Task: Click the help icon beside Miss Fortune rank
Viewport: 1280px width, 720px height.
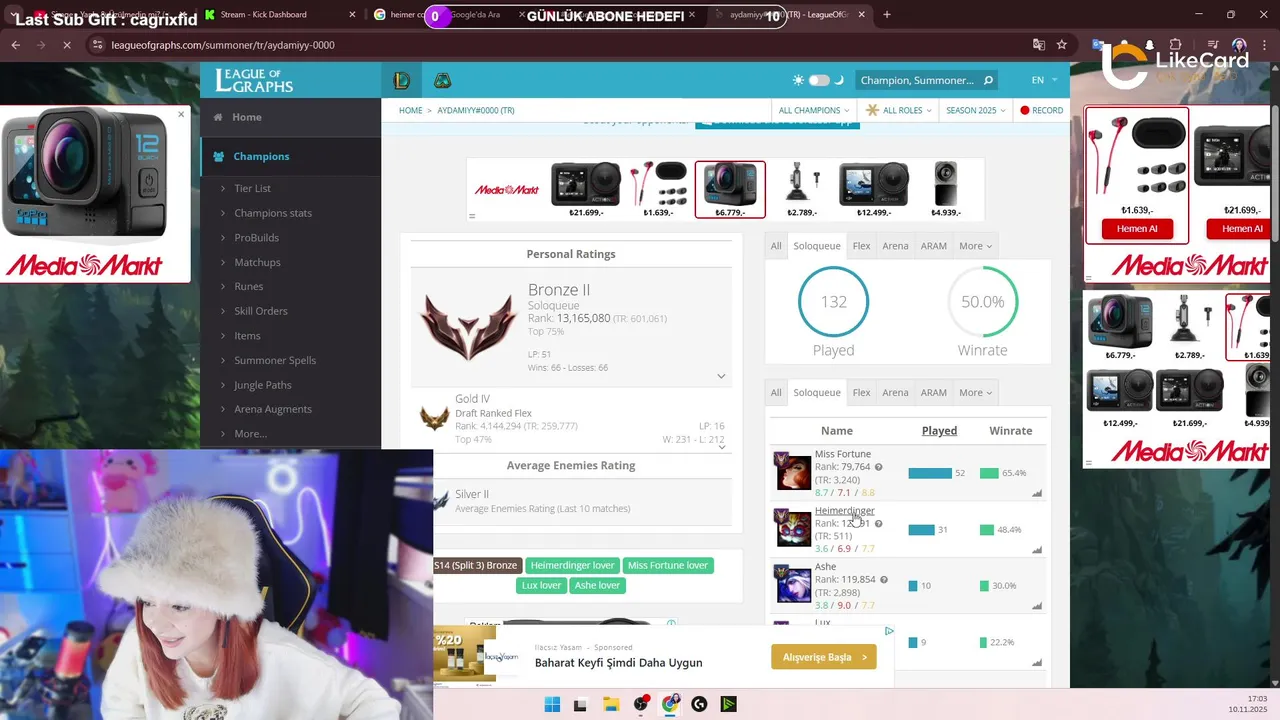Action: (878, 467)
